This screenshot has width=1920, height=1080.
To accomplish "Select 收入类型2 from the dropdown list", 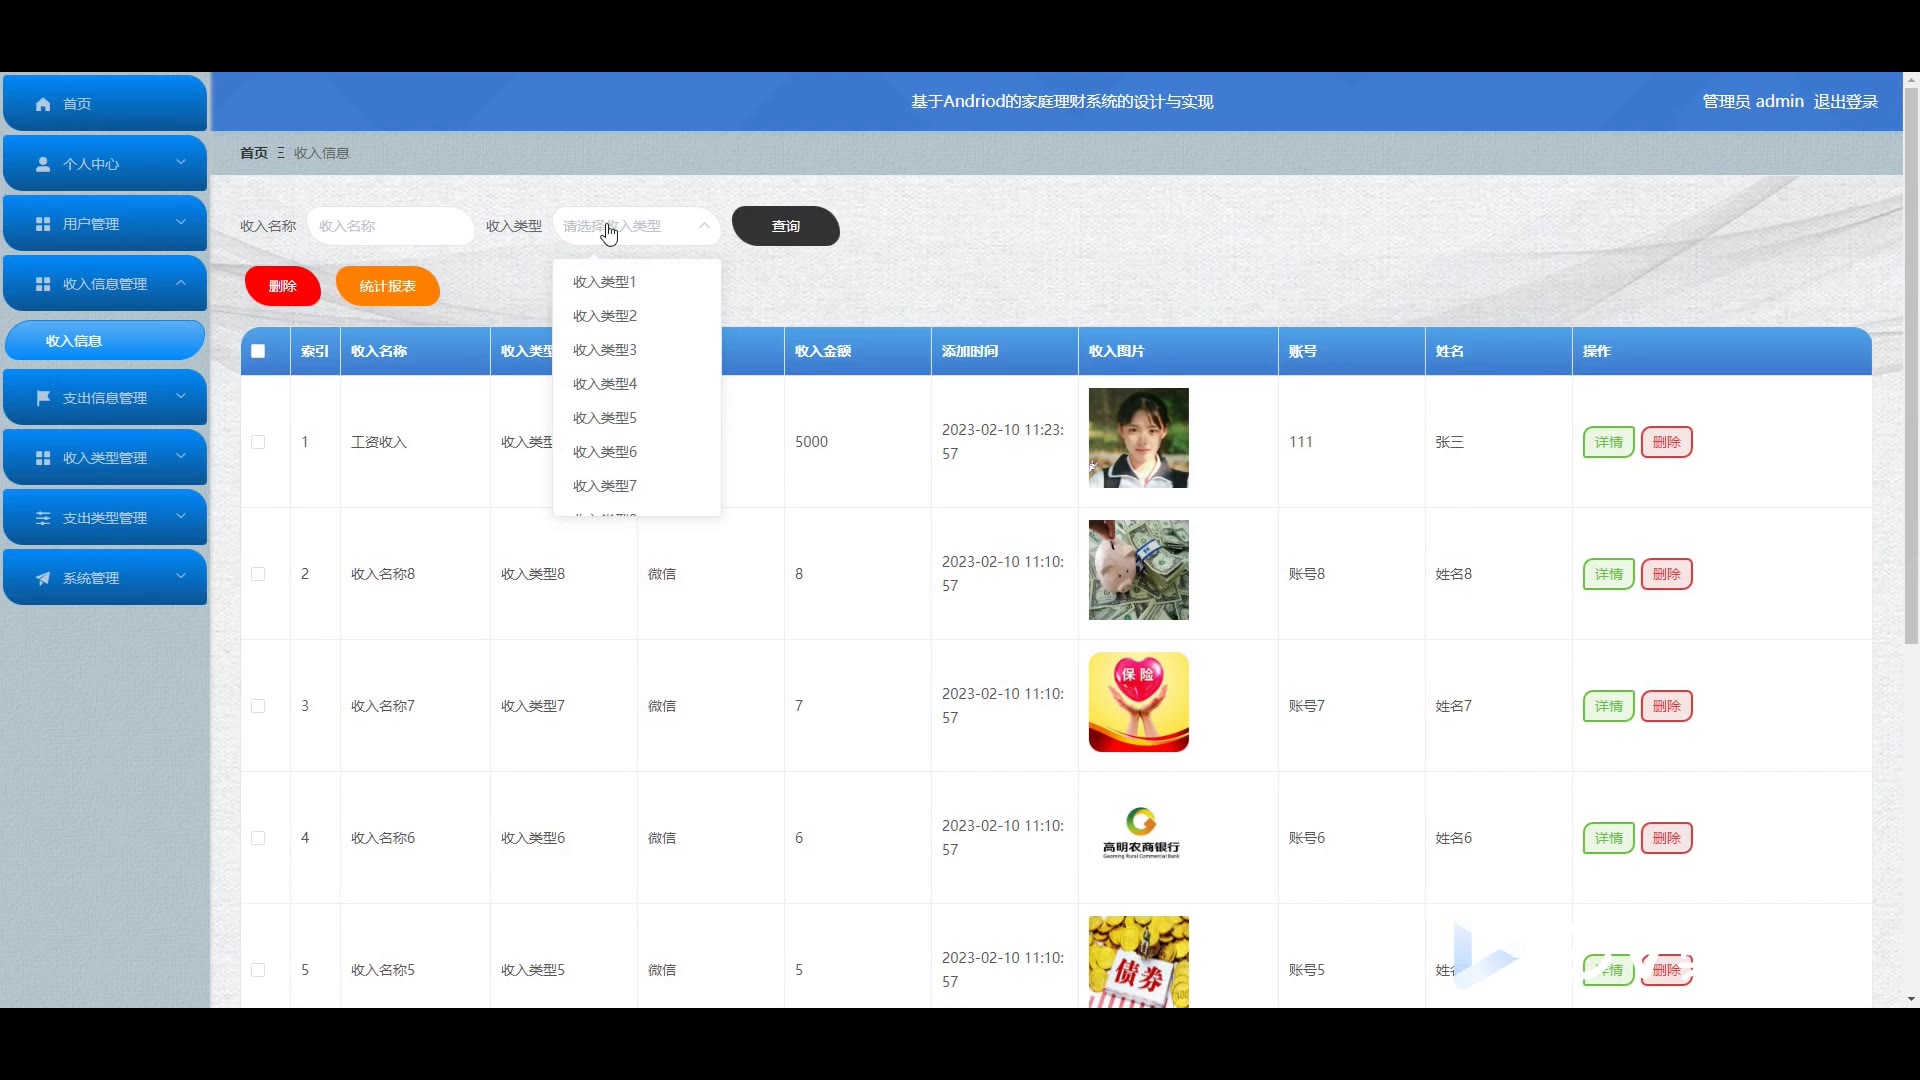I will [x=637, y=316].
